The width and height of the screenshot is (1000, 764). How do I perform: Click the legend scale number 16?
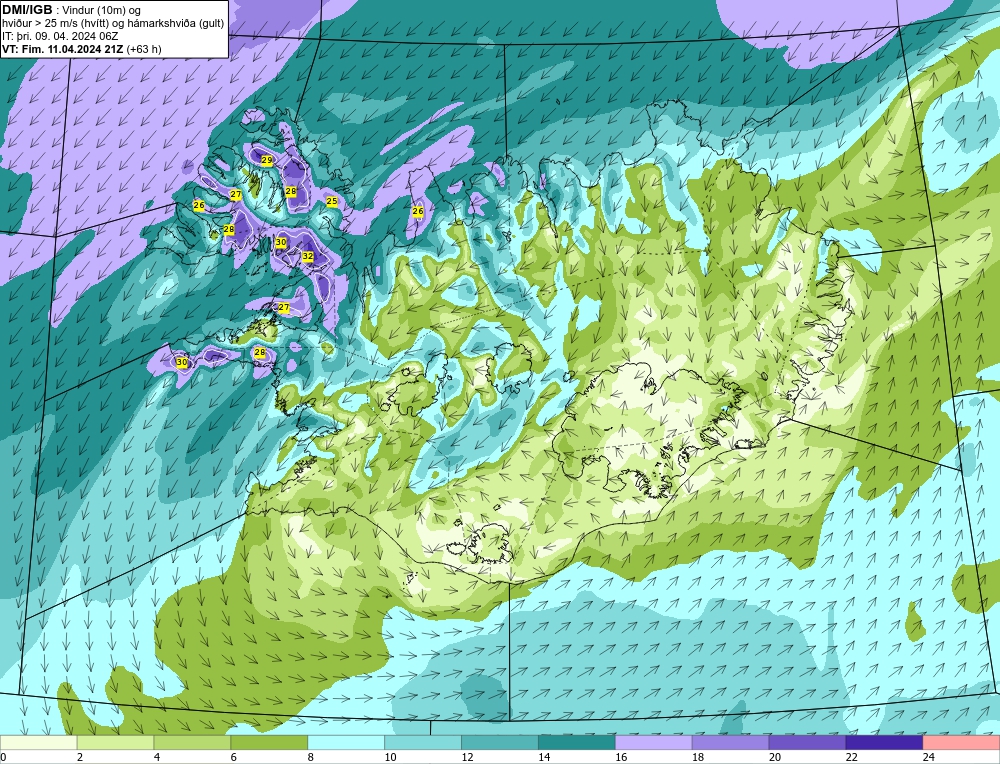tap(621, 757)
